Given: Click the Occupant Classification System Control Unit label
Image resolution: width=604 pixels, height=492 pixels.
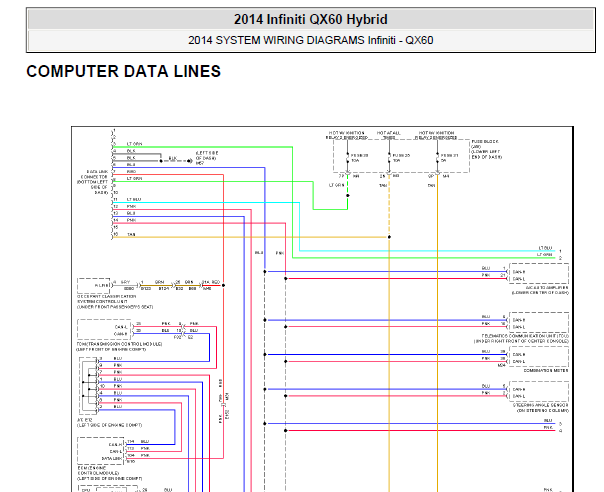Looking at the screenshot, I should click(115, 302).
